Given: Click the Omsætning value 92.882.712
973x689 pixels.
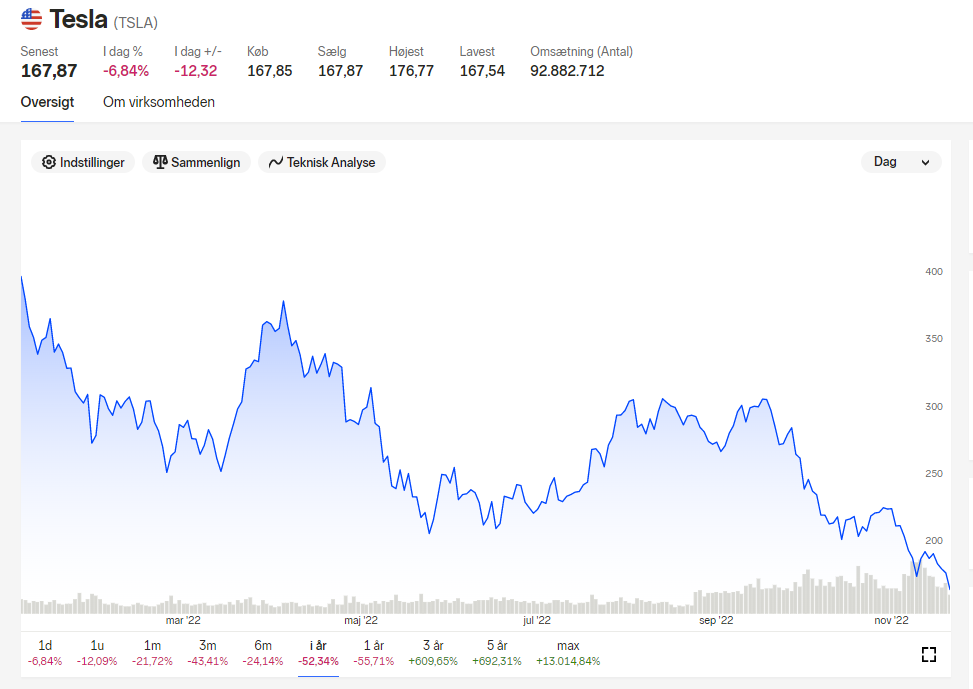Looking at the screenshot, I should click(567, 71).
